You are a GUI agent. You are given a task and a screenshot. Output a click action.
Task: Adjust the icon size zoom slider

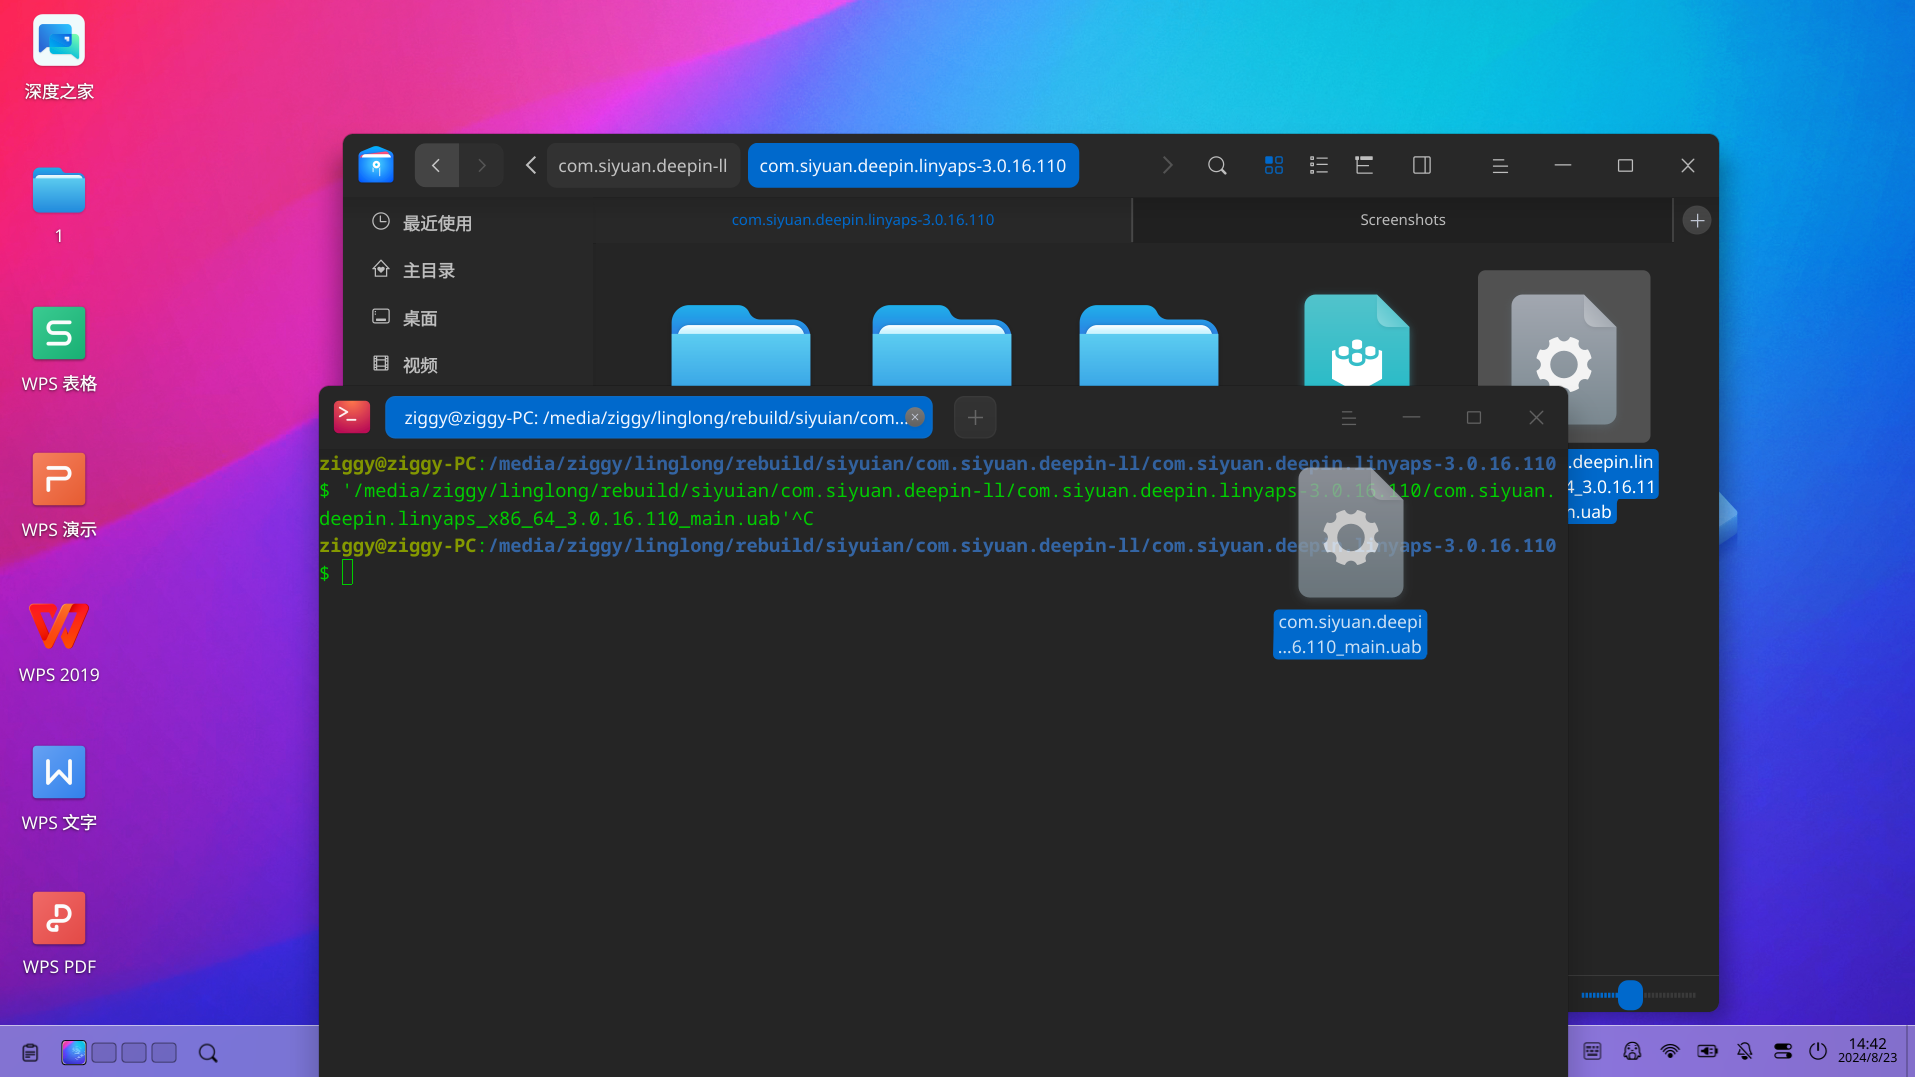[1630, 995]
